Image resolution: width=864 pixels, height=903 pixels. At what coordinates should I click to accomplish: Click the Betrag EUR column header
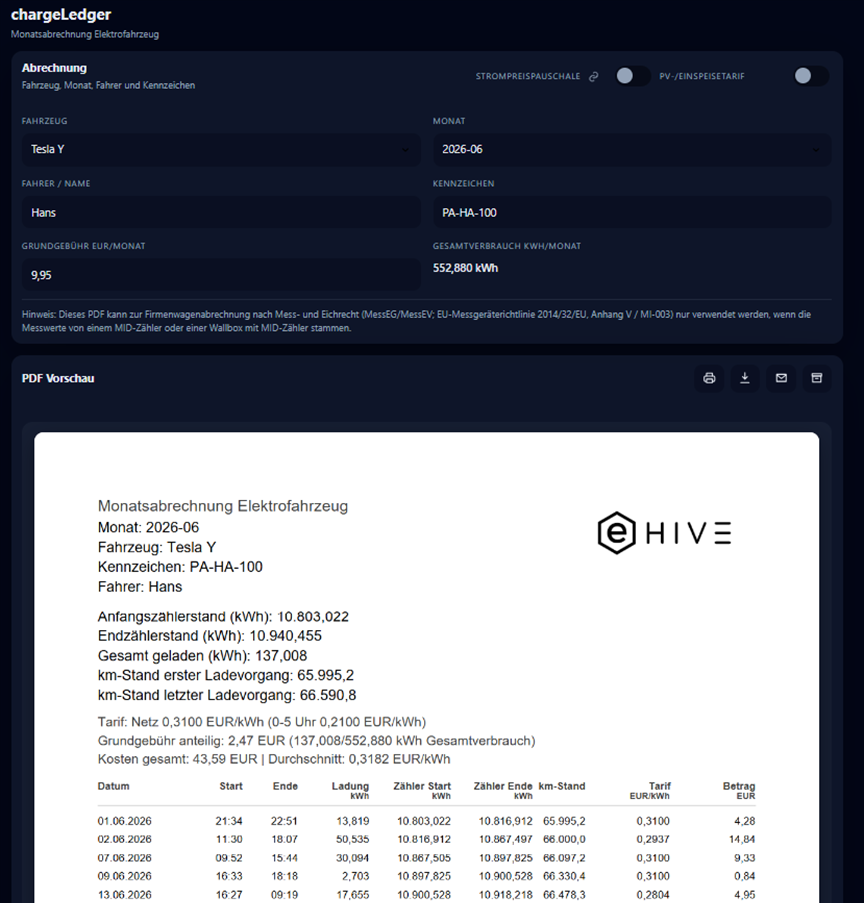click(739, 790)
